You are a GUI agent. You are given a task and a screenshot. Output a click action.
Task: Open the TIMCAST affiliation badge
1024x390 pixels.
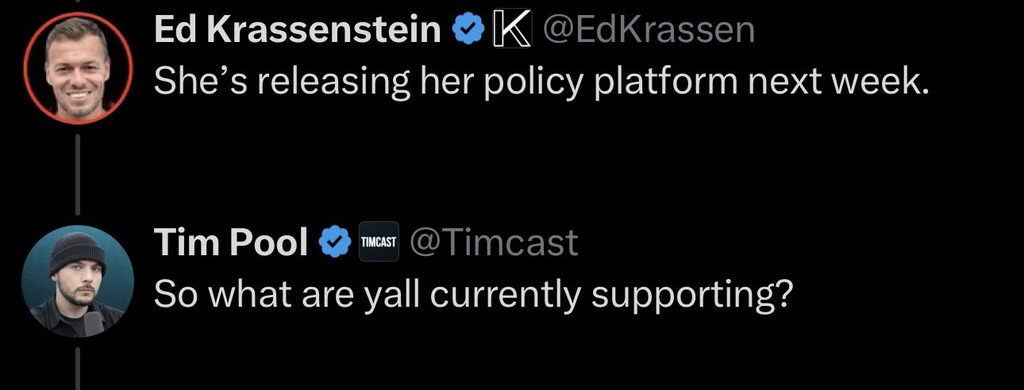tap(379, 242)
